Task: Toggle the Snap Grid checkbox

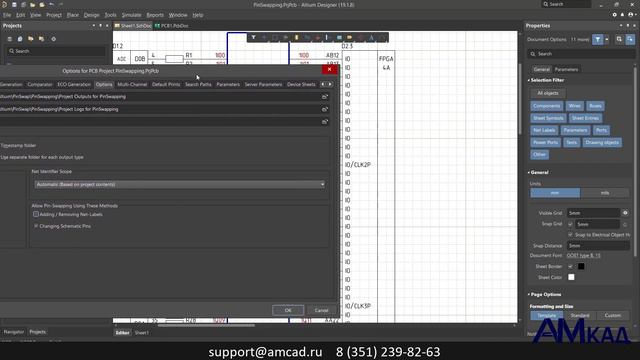Action: 570,224
